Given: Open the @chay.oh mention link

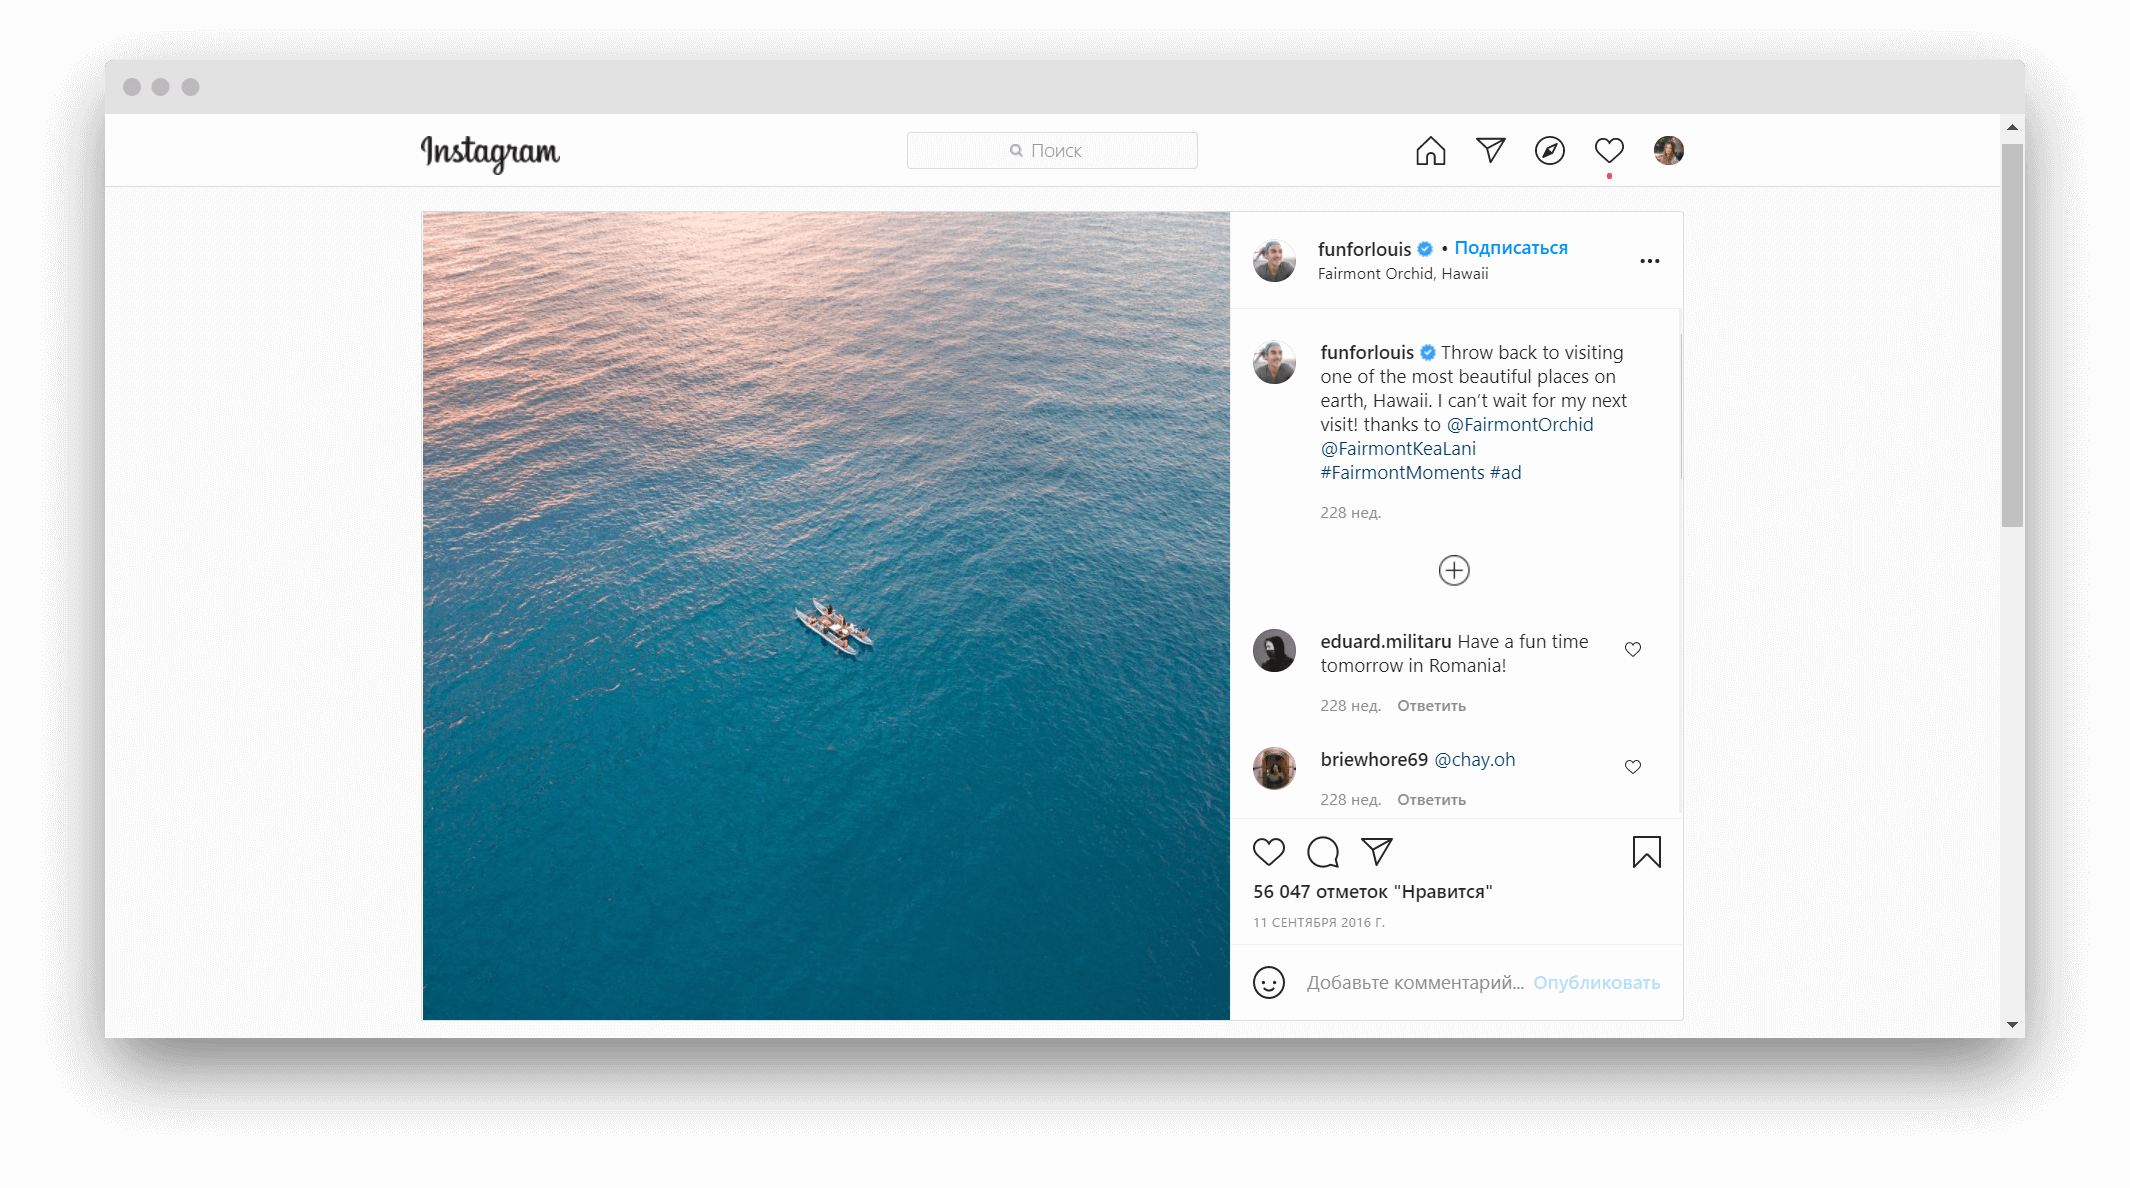Looking at the screenshot, I should [1474, 760].
